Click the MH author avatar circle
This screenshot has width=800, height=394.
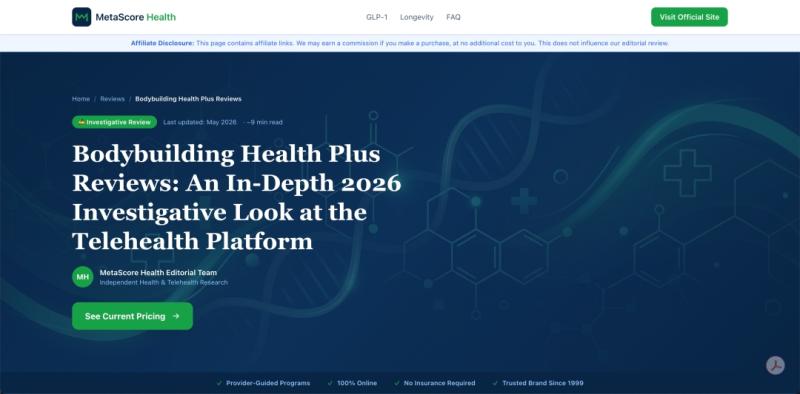(x=83, y=277)
